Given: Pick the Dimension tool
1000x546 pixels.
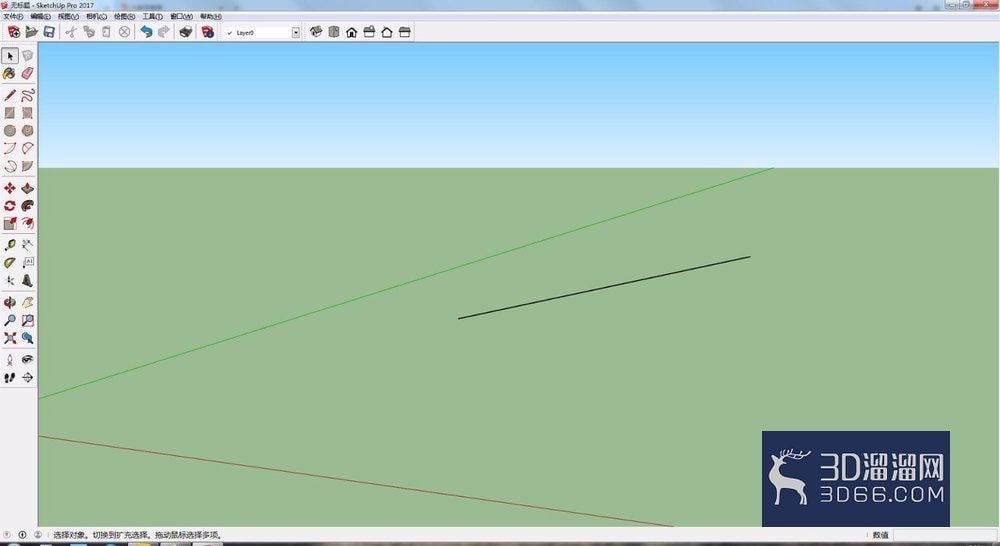Looking at the screenshot, I should pos(27,245).
